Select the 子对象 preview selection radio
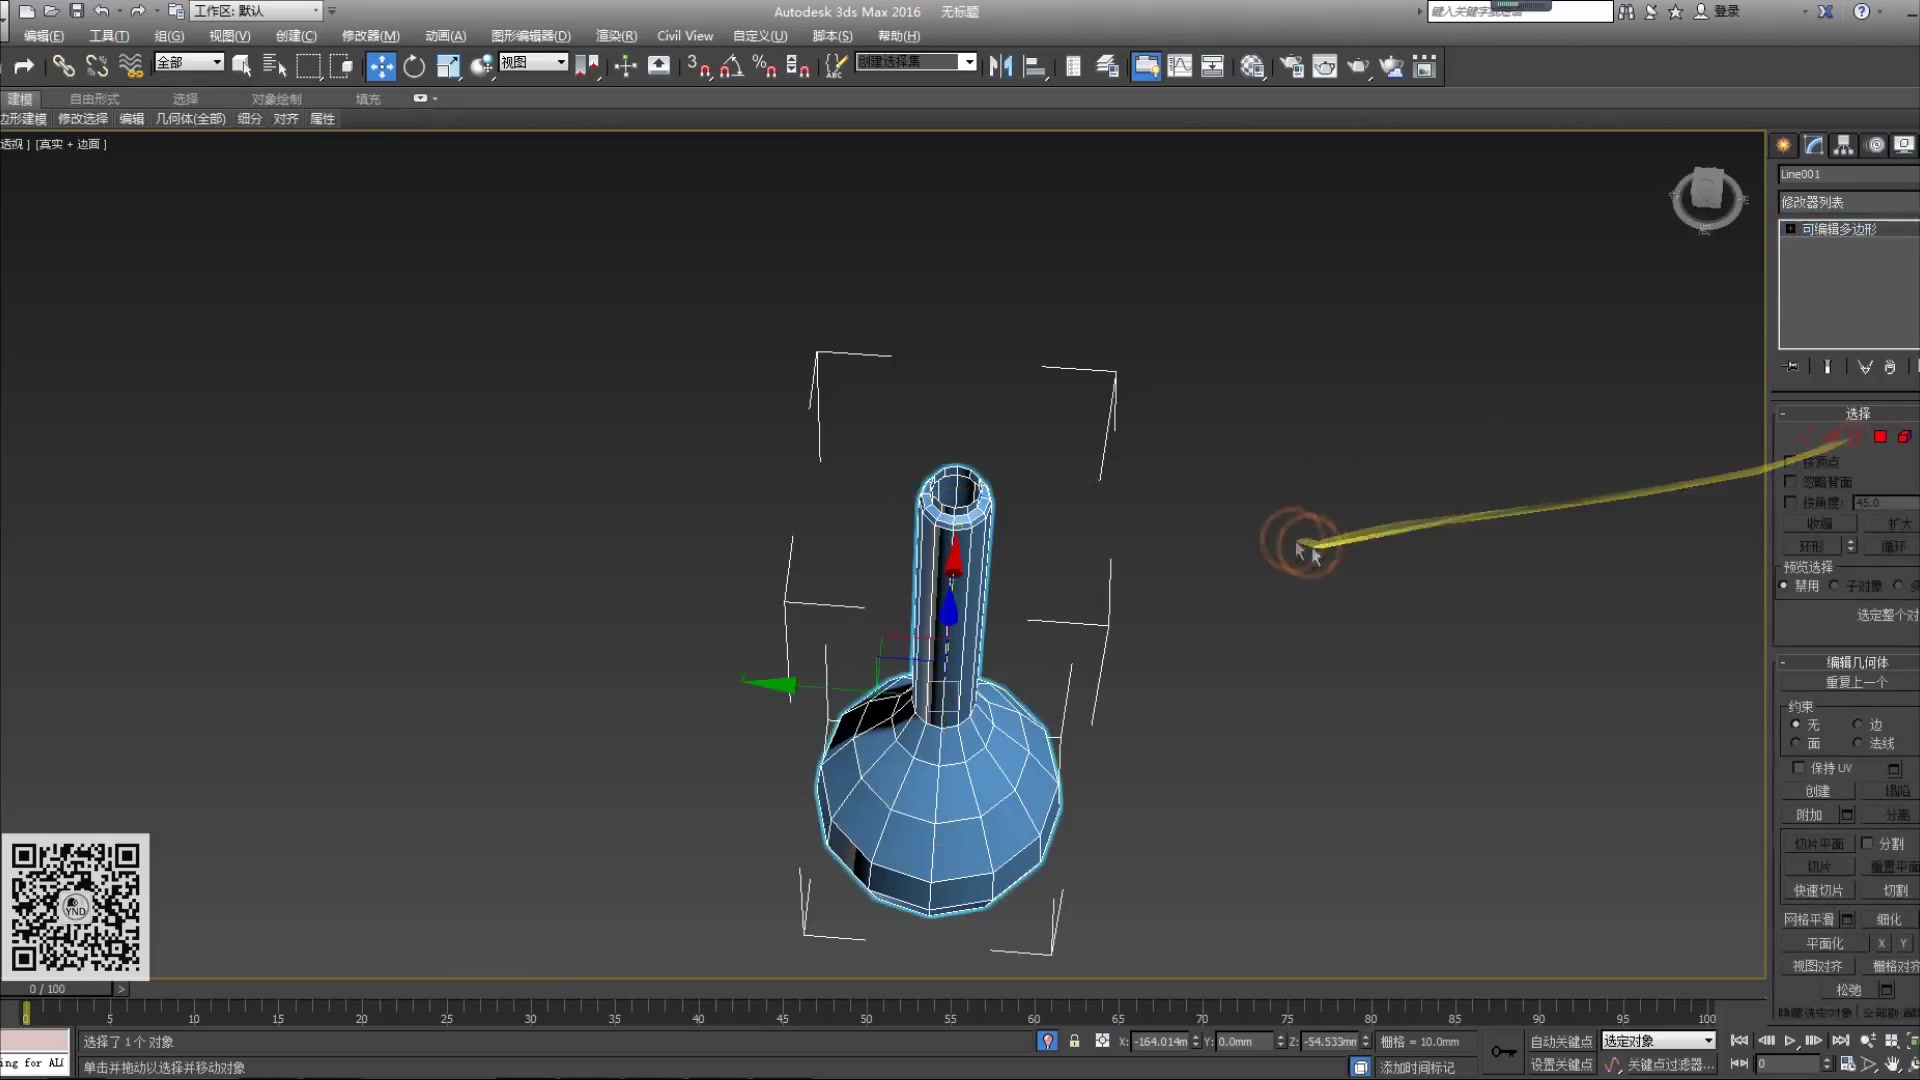 [1834, 586]
